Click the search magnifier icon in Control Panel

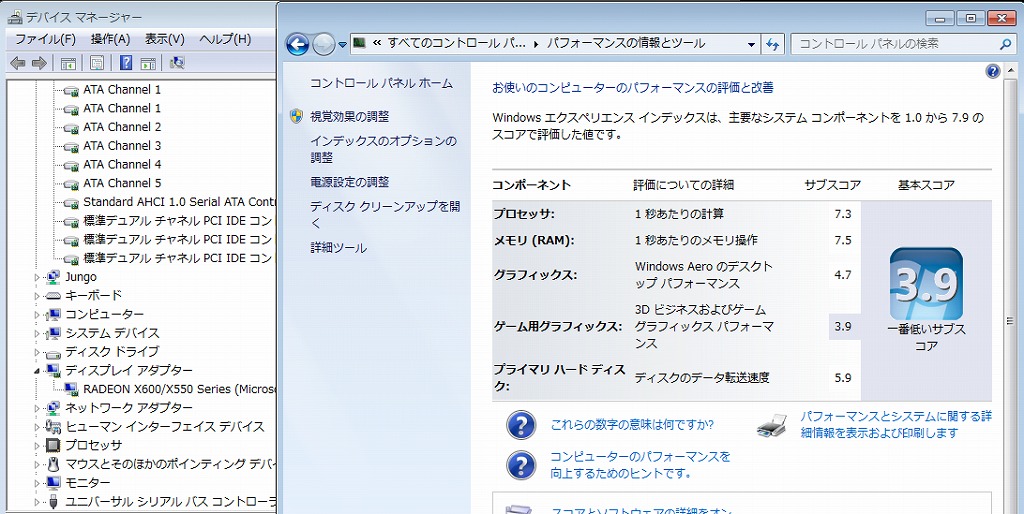point(1005,44)
